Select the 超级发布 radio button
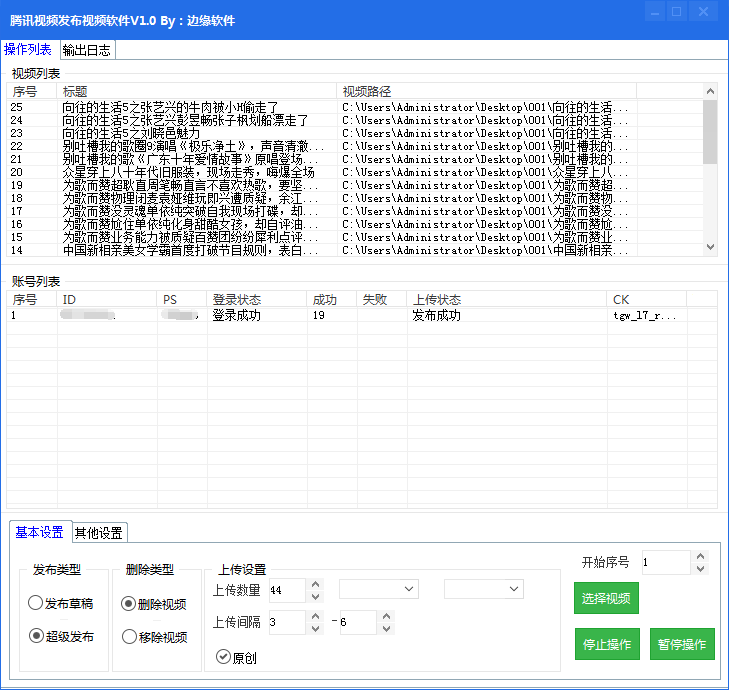The image size is (729, 690). click(x=61, y=636)
